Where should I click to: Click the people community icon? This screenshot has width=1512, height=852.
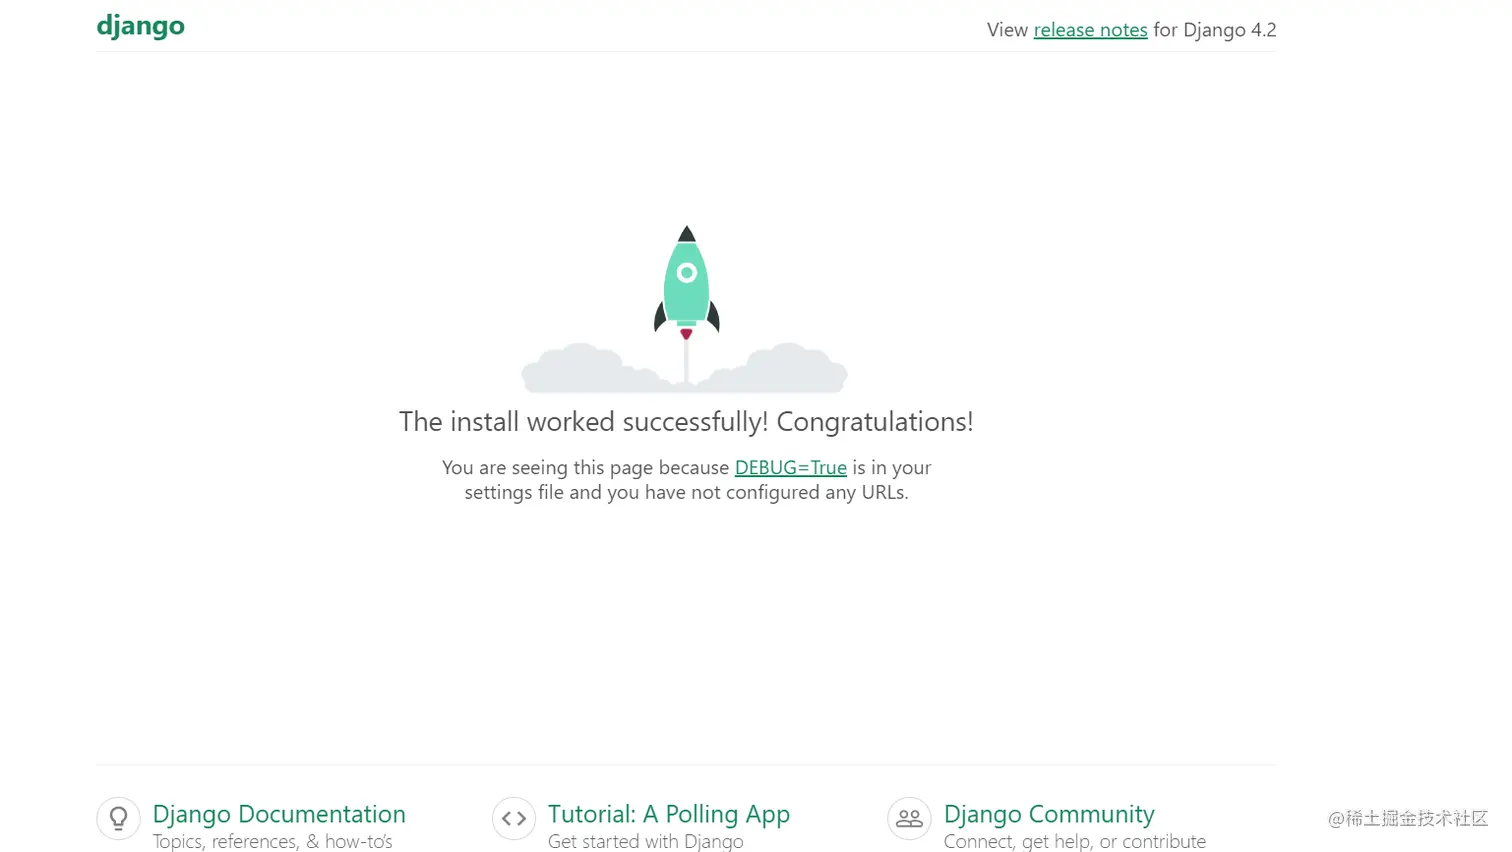point(909,818)
